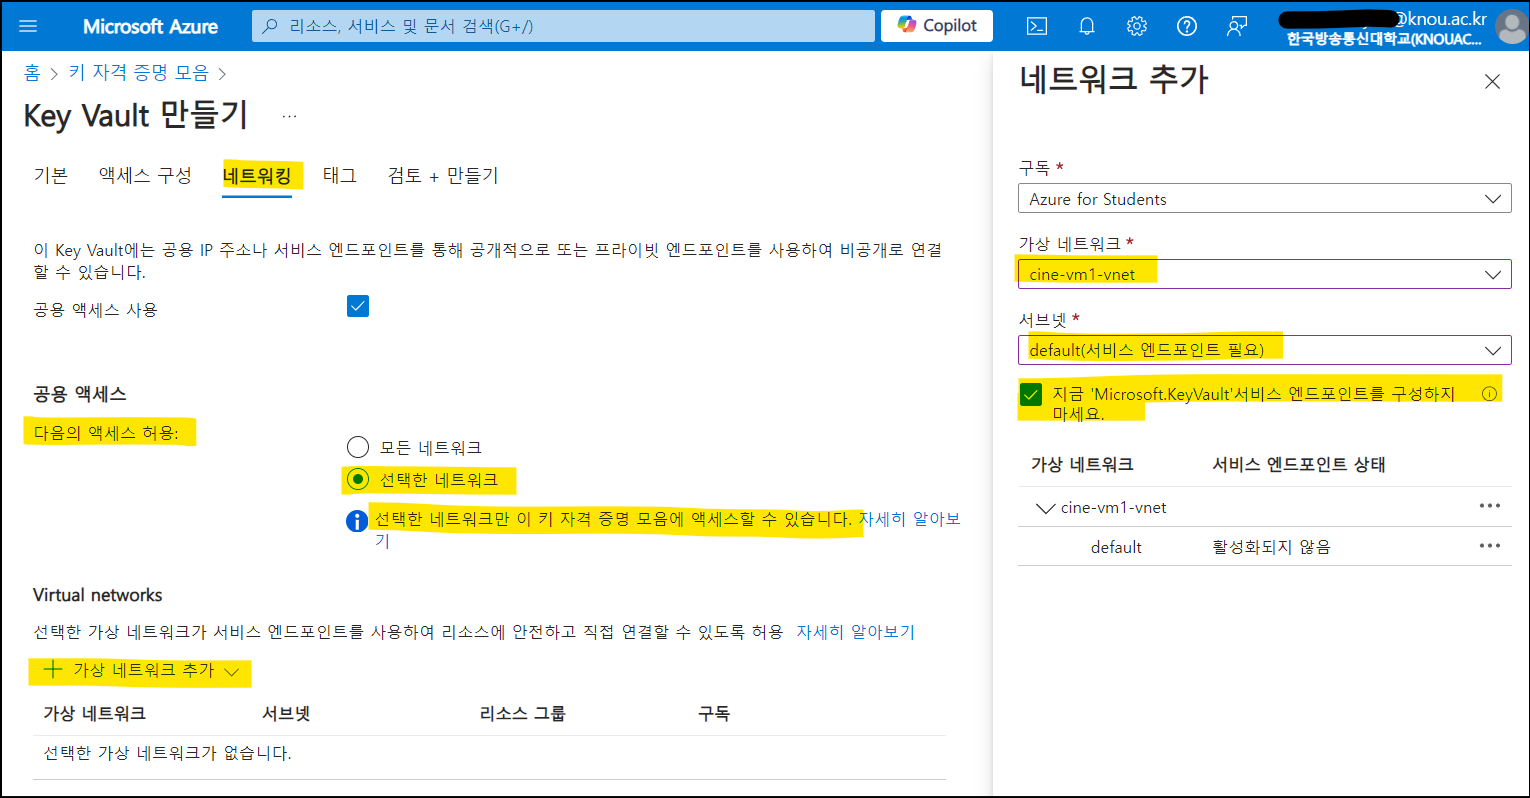This screenshot has height=798, width=1530.
Task: Focus the resource search box
Action: 563,26
